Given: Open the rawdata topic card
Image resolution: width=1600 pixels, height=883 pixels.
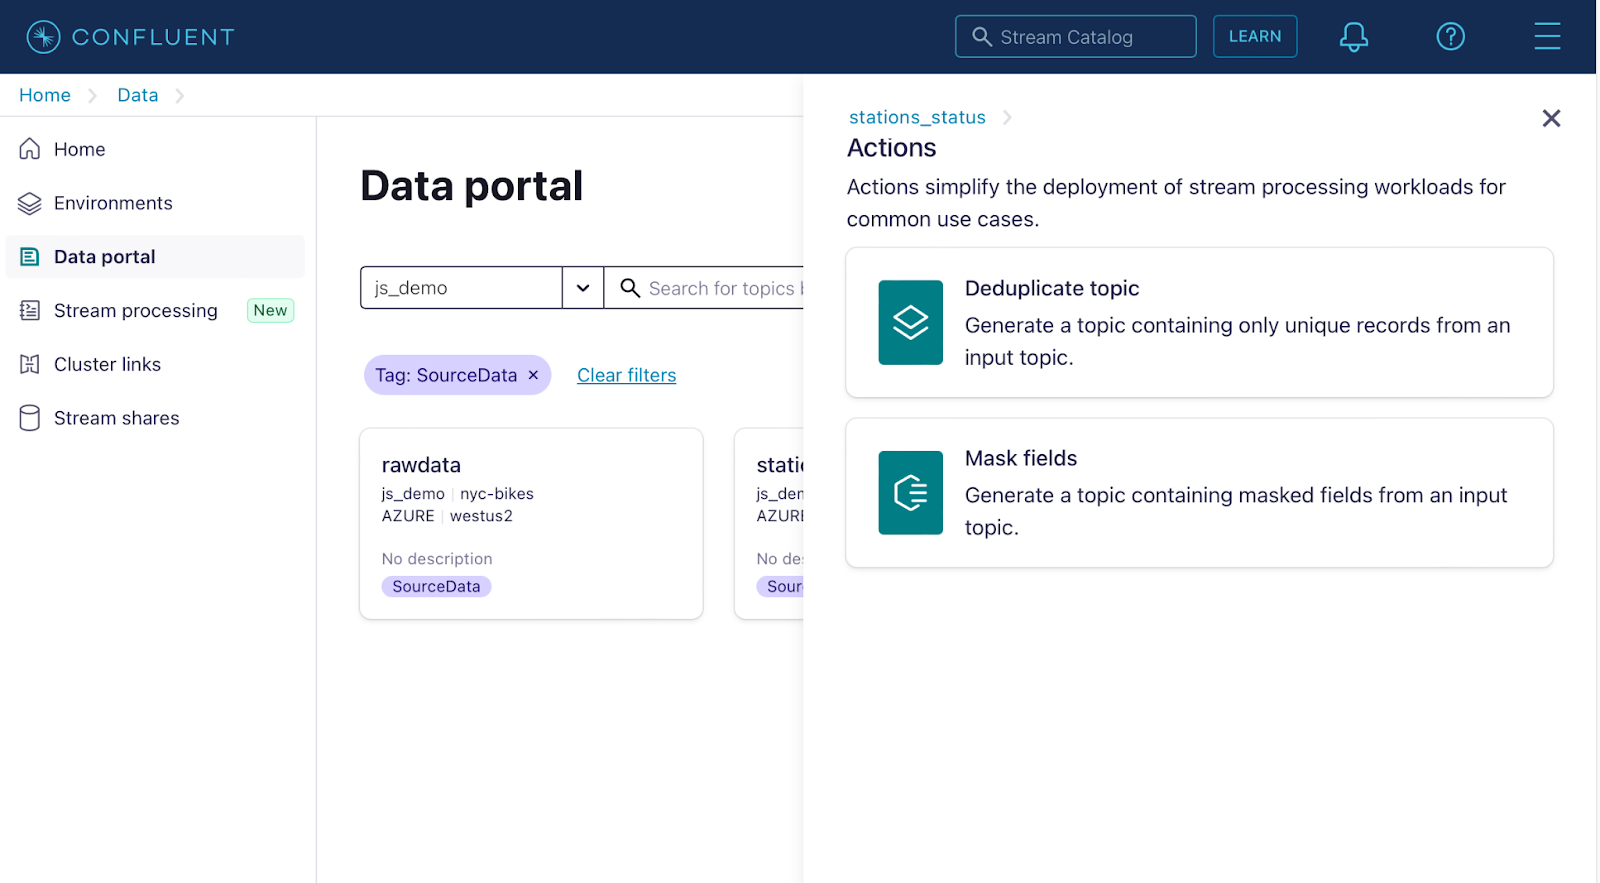Looking at the screenshot, I should click(531, 524).
